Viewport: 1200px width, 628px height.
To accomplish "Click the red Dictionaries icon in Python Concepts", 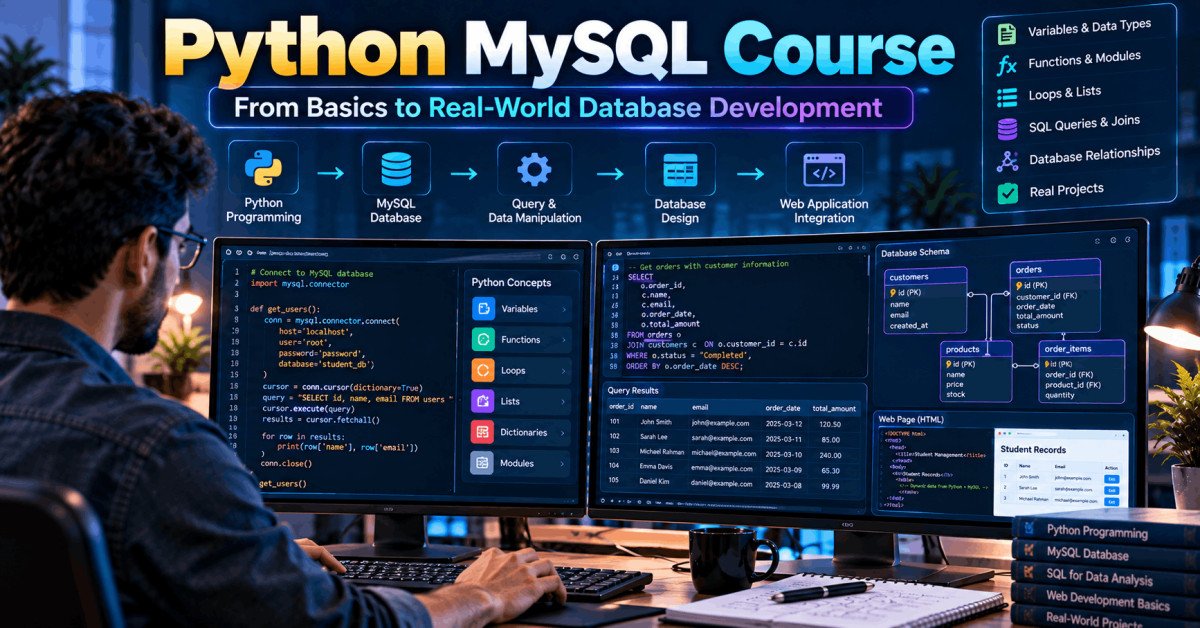I will click(x=483, y=433).
